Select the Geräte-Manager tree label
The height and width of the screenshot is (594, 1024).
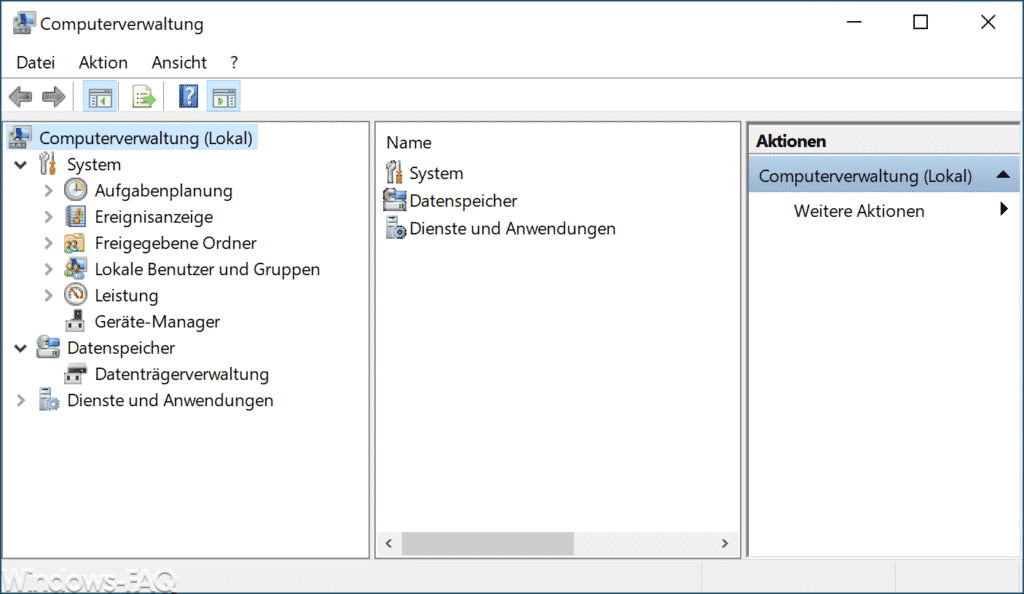[157, 321]
